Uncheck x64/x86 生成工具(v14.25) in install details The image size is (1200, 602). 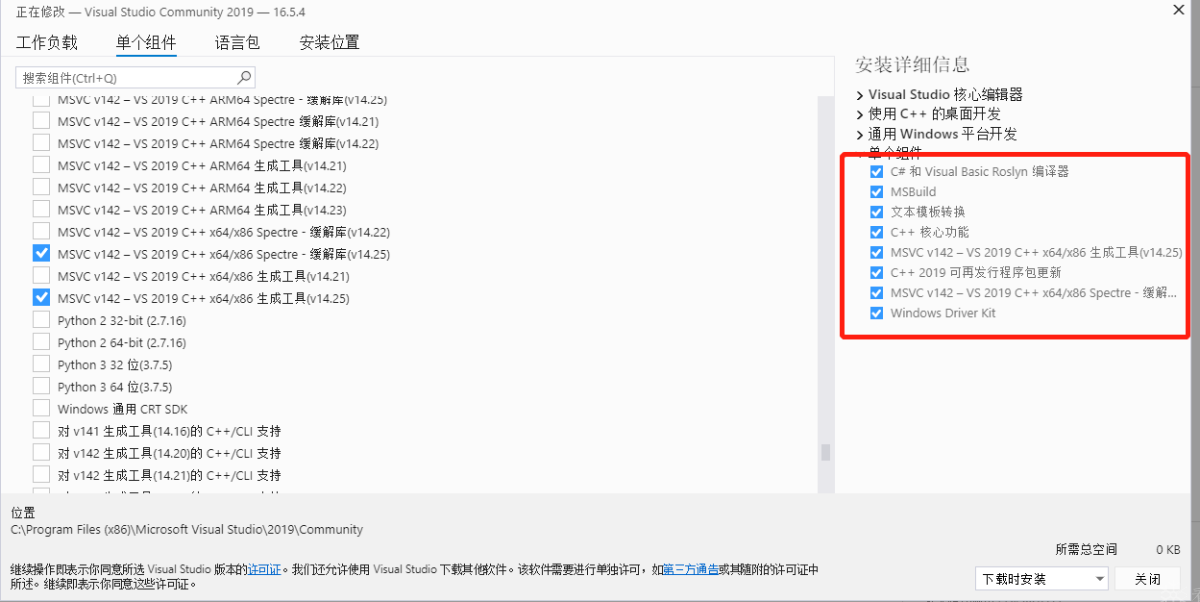(x=877, y=252)
